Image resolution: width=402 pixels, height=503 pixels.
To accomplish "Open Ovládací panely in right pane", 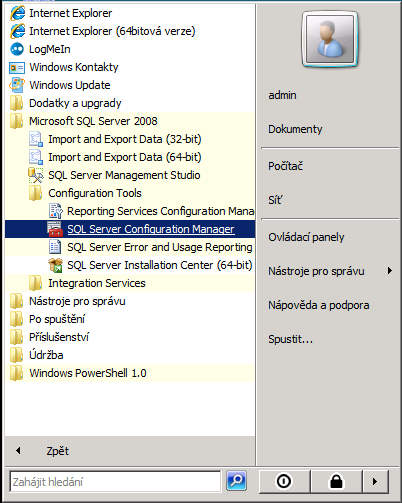I will [x=306, y=237].
